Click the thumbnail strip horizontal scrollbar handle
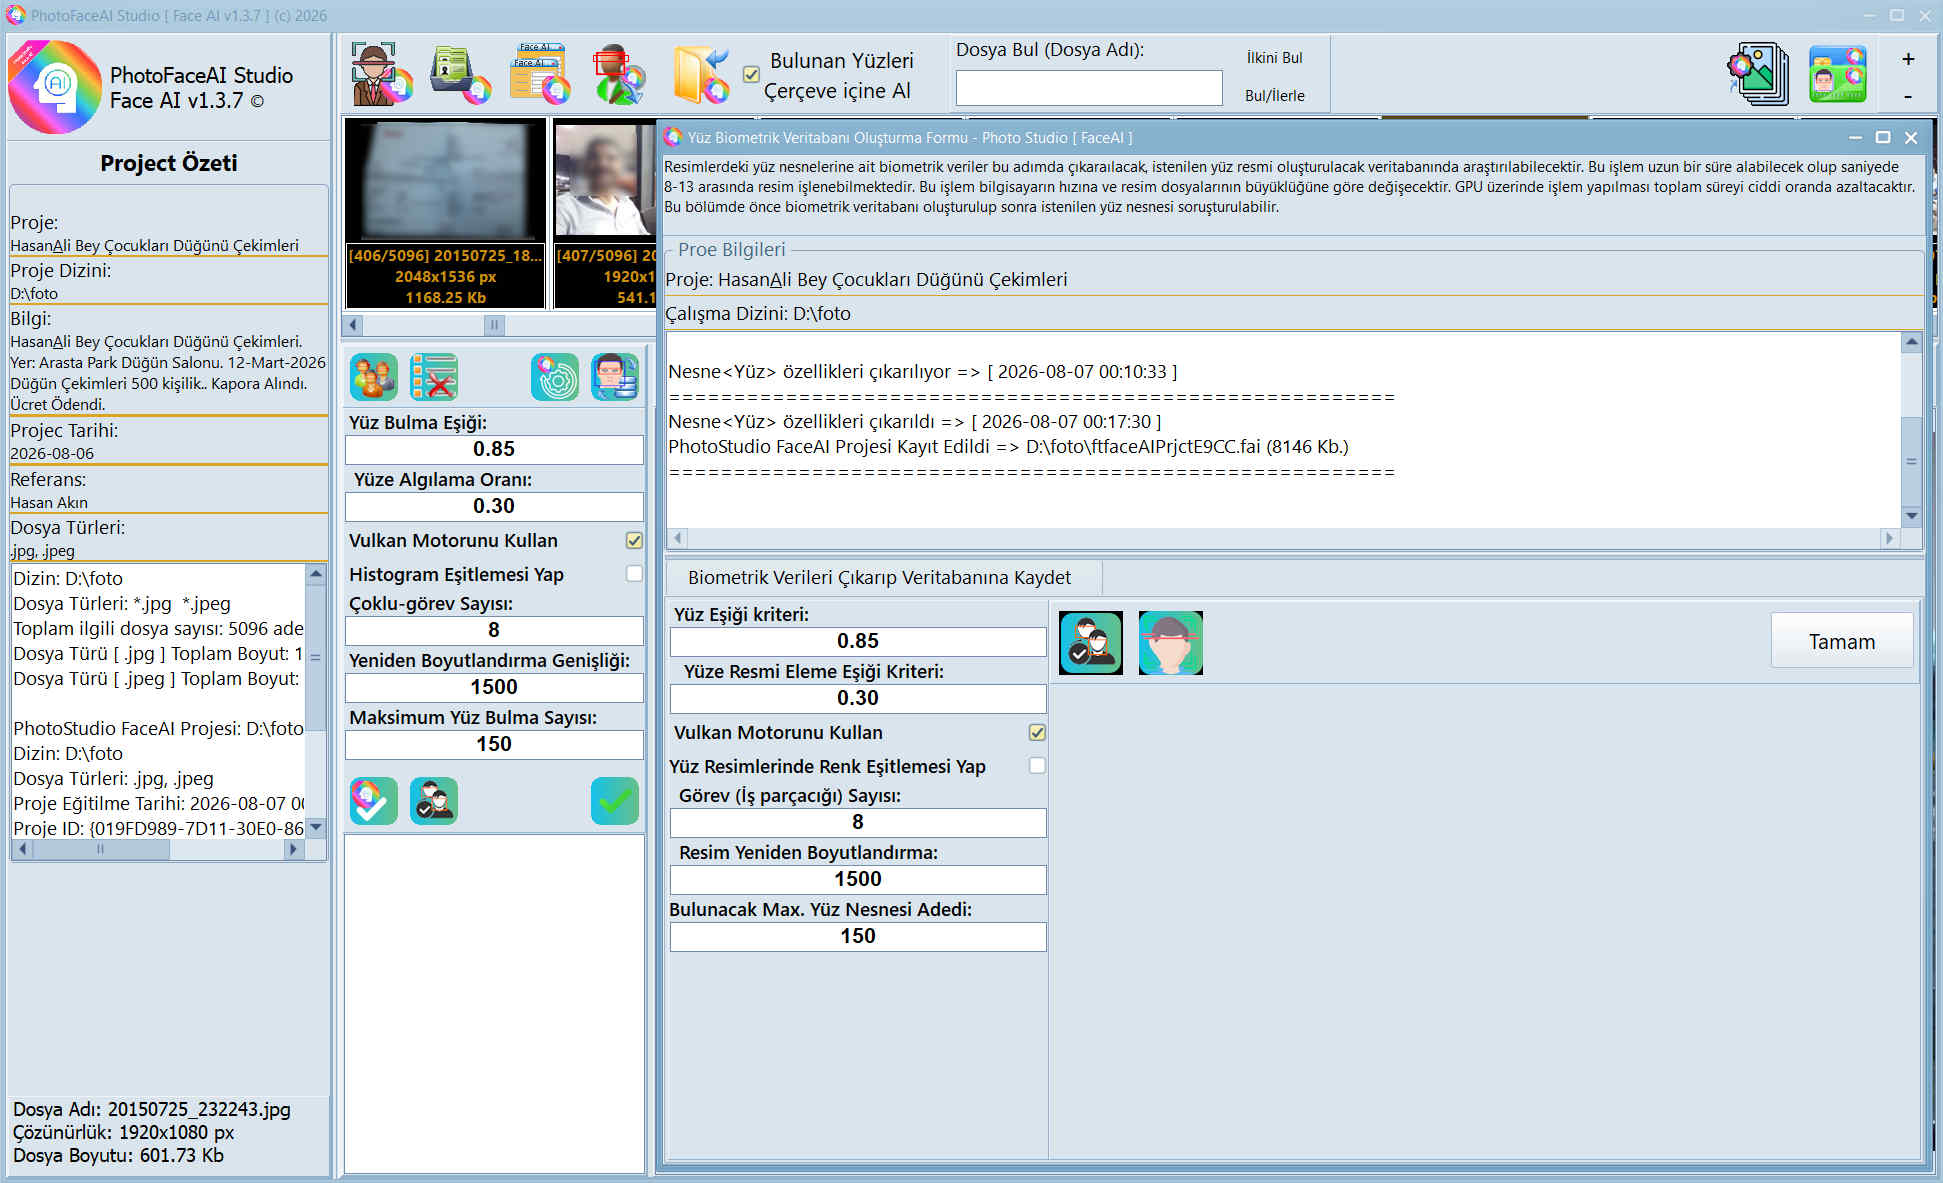The image size is (1943, 1183). coord(494,325)
